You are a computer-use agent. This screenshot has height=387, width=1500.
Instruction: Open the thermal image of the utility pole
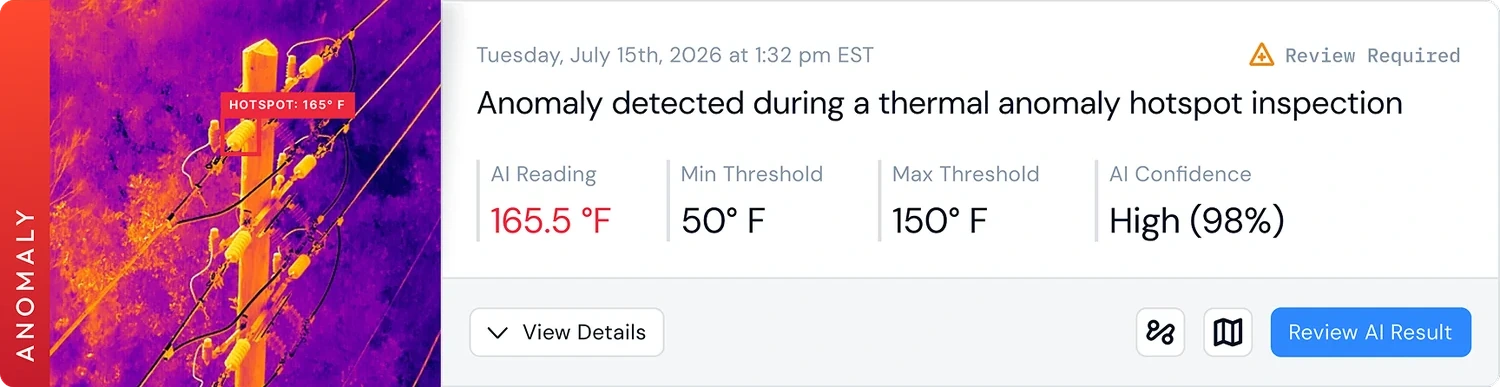(245, 193)
